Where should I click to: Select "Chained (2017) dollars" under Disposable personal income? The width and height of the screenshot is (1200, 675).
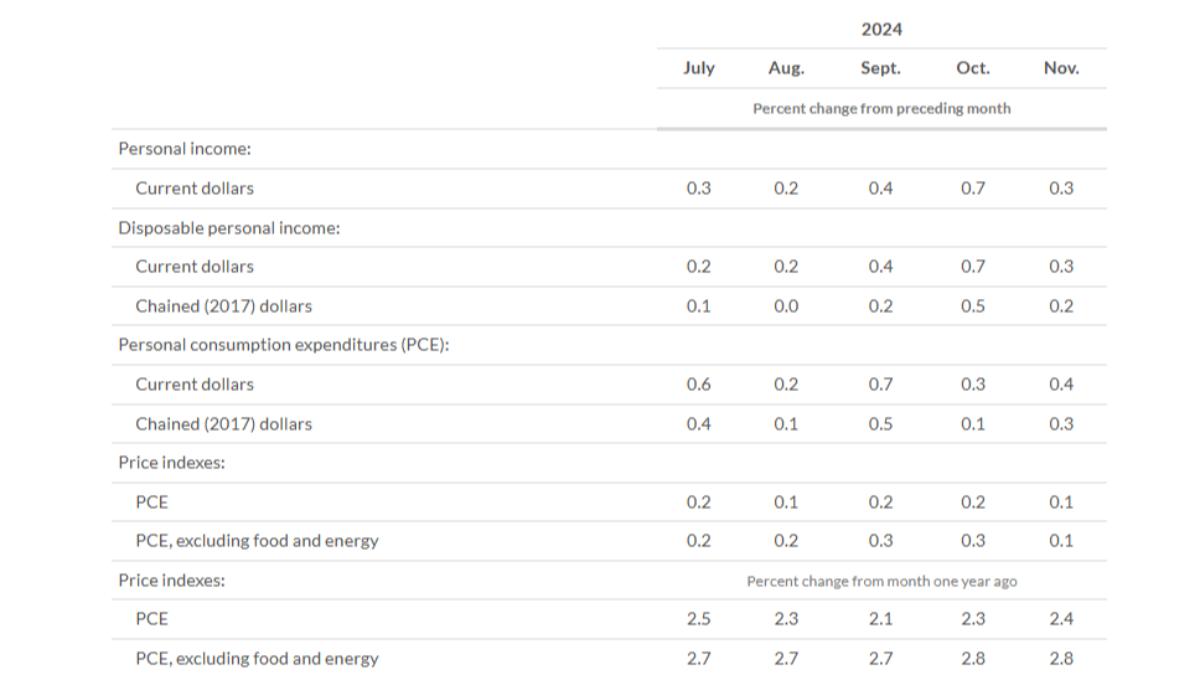(224, 306)
